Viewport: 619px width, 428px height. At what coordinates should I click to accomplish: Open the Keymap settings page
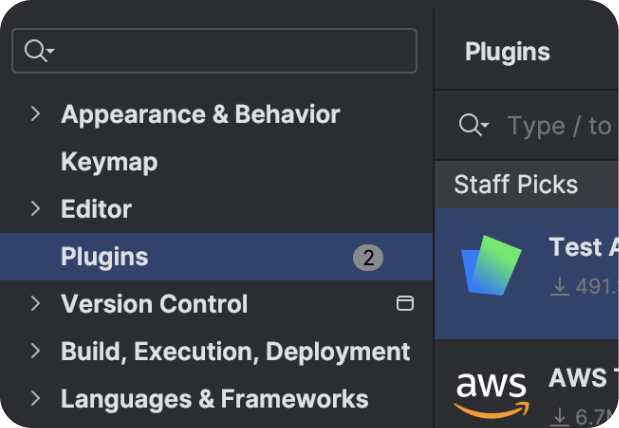(109, 162)
